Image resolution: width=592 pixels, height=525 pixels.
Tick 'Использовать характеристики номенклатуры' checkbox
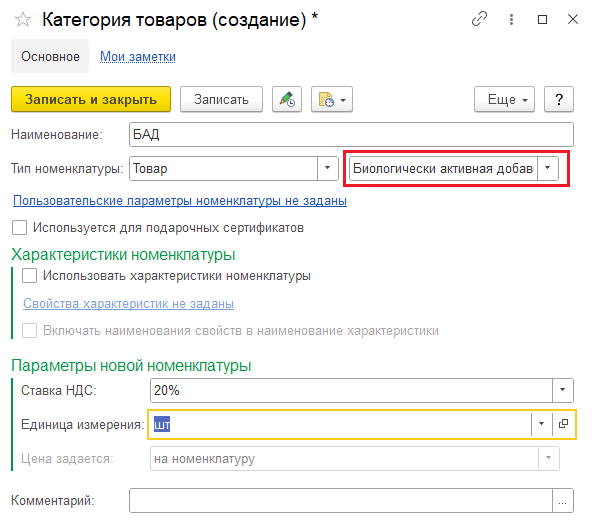[x=29, y=276]
